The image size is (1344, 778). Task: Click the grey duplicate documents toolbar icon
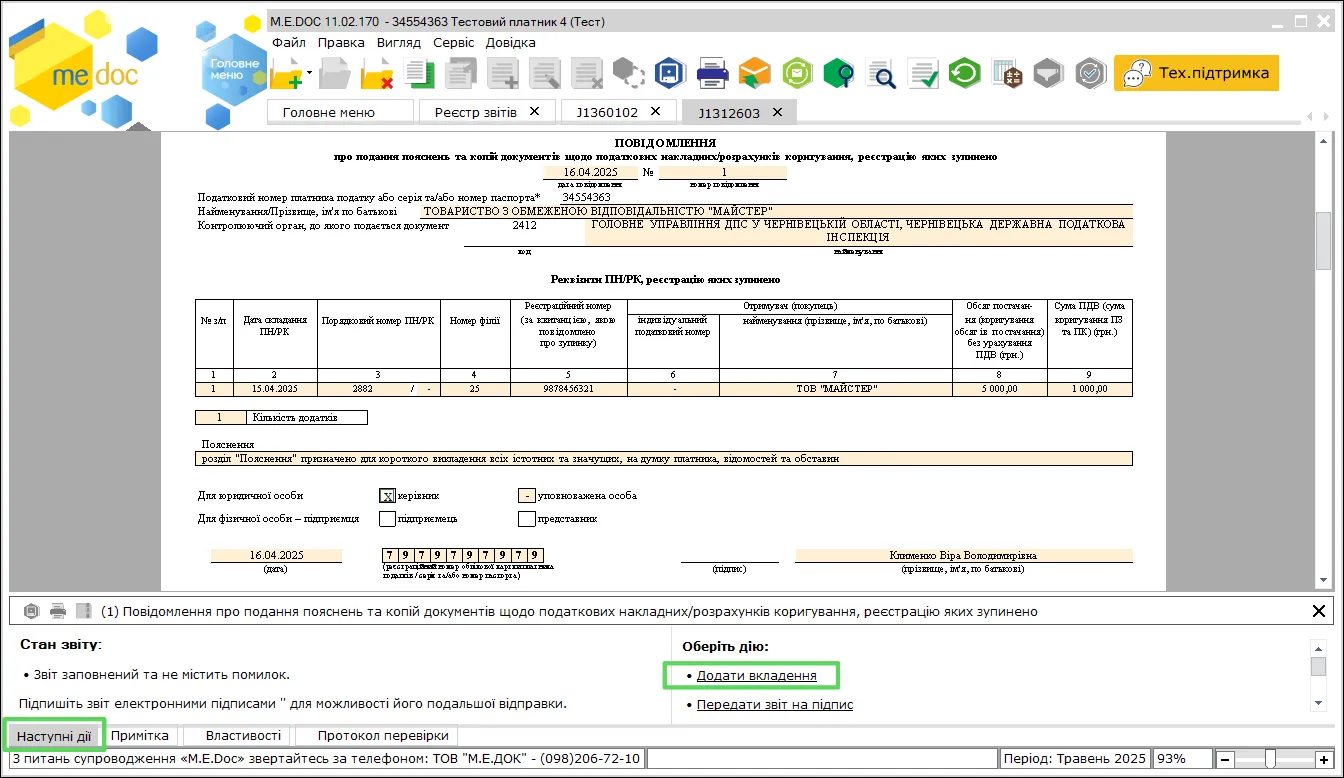[x=461, y=73]
